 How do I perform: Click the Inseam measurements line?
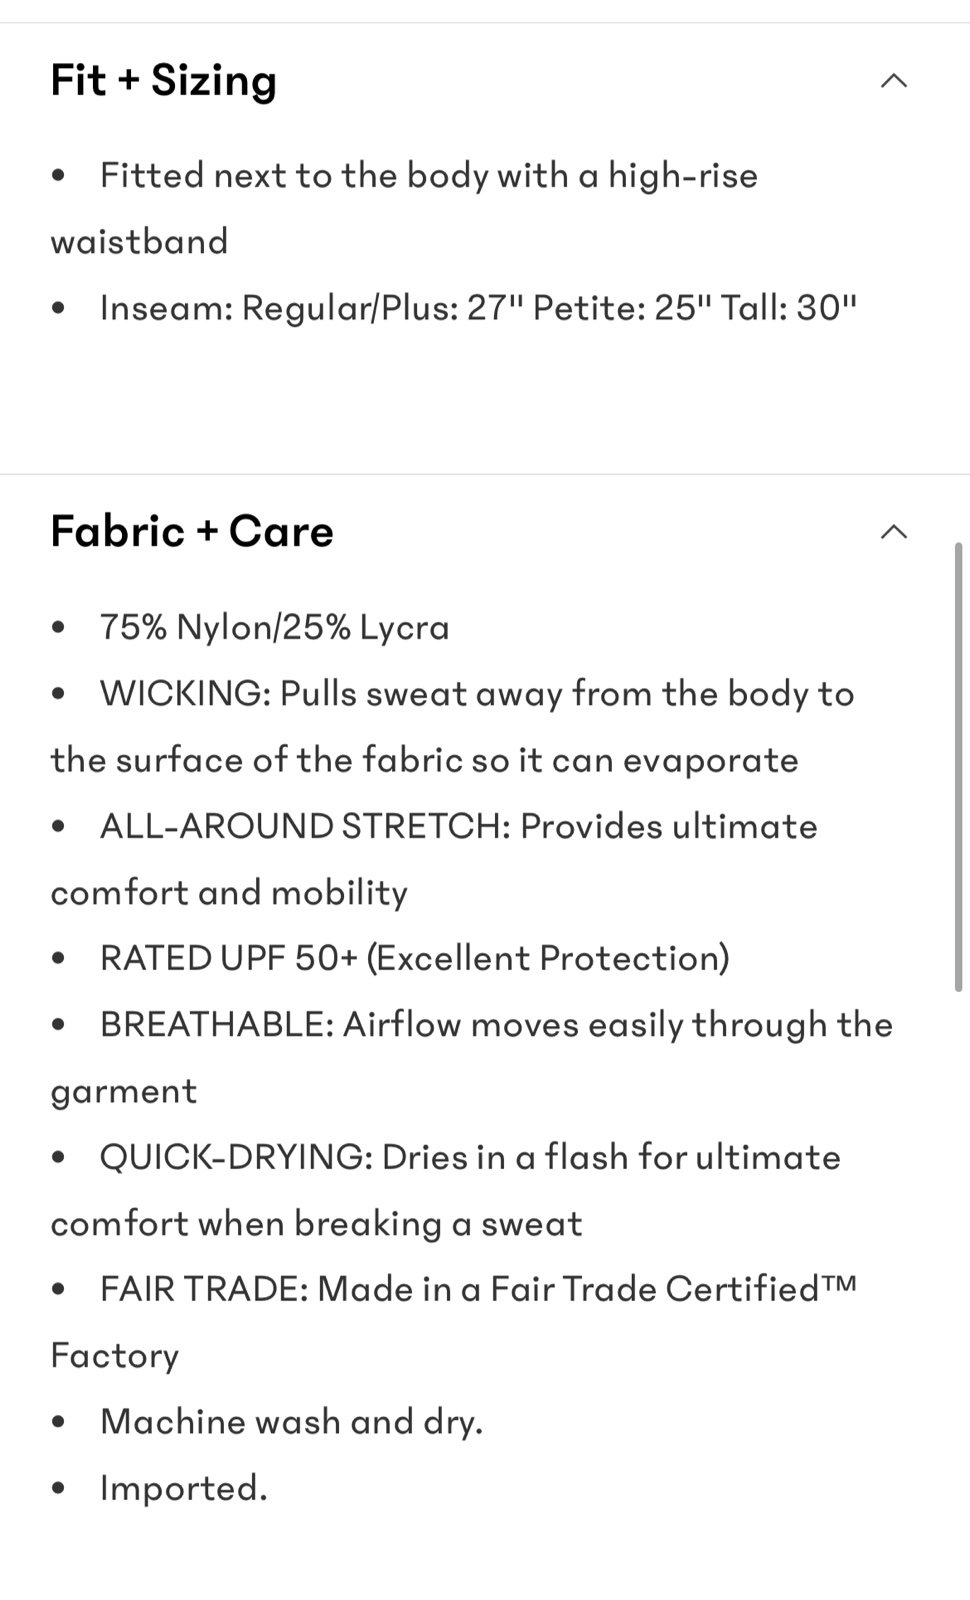point(479,307)
